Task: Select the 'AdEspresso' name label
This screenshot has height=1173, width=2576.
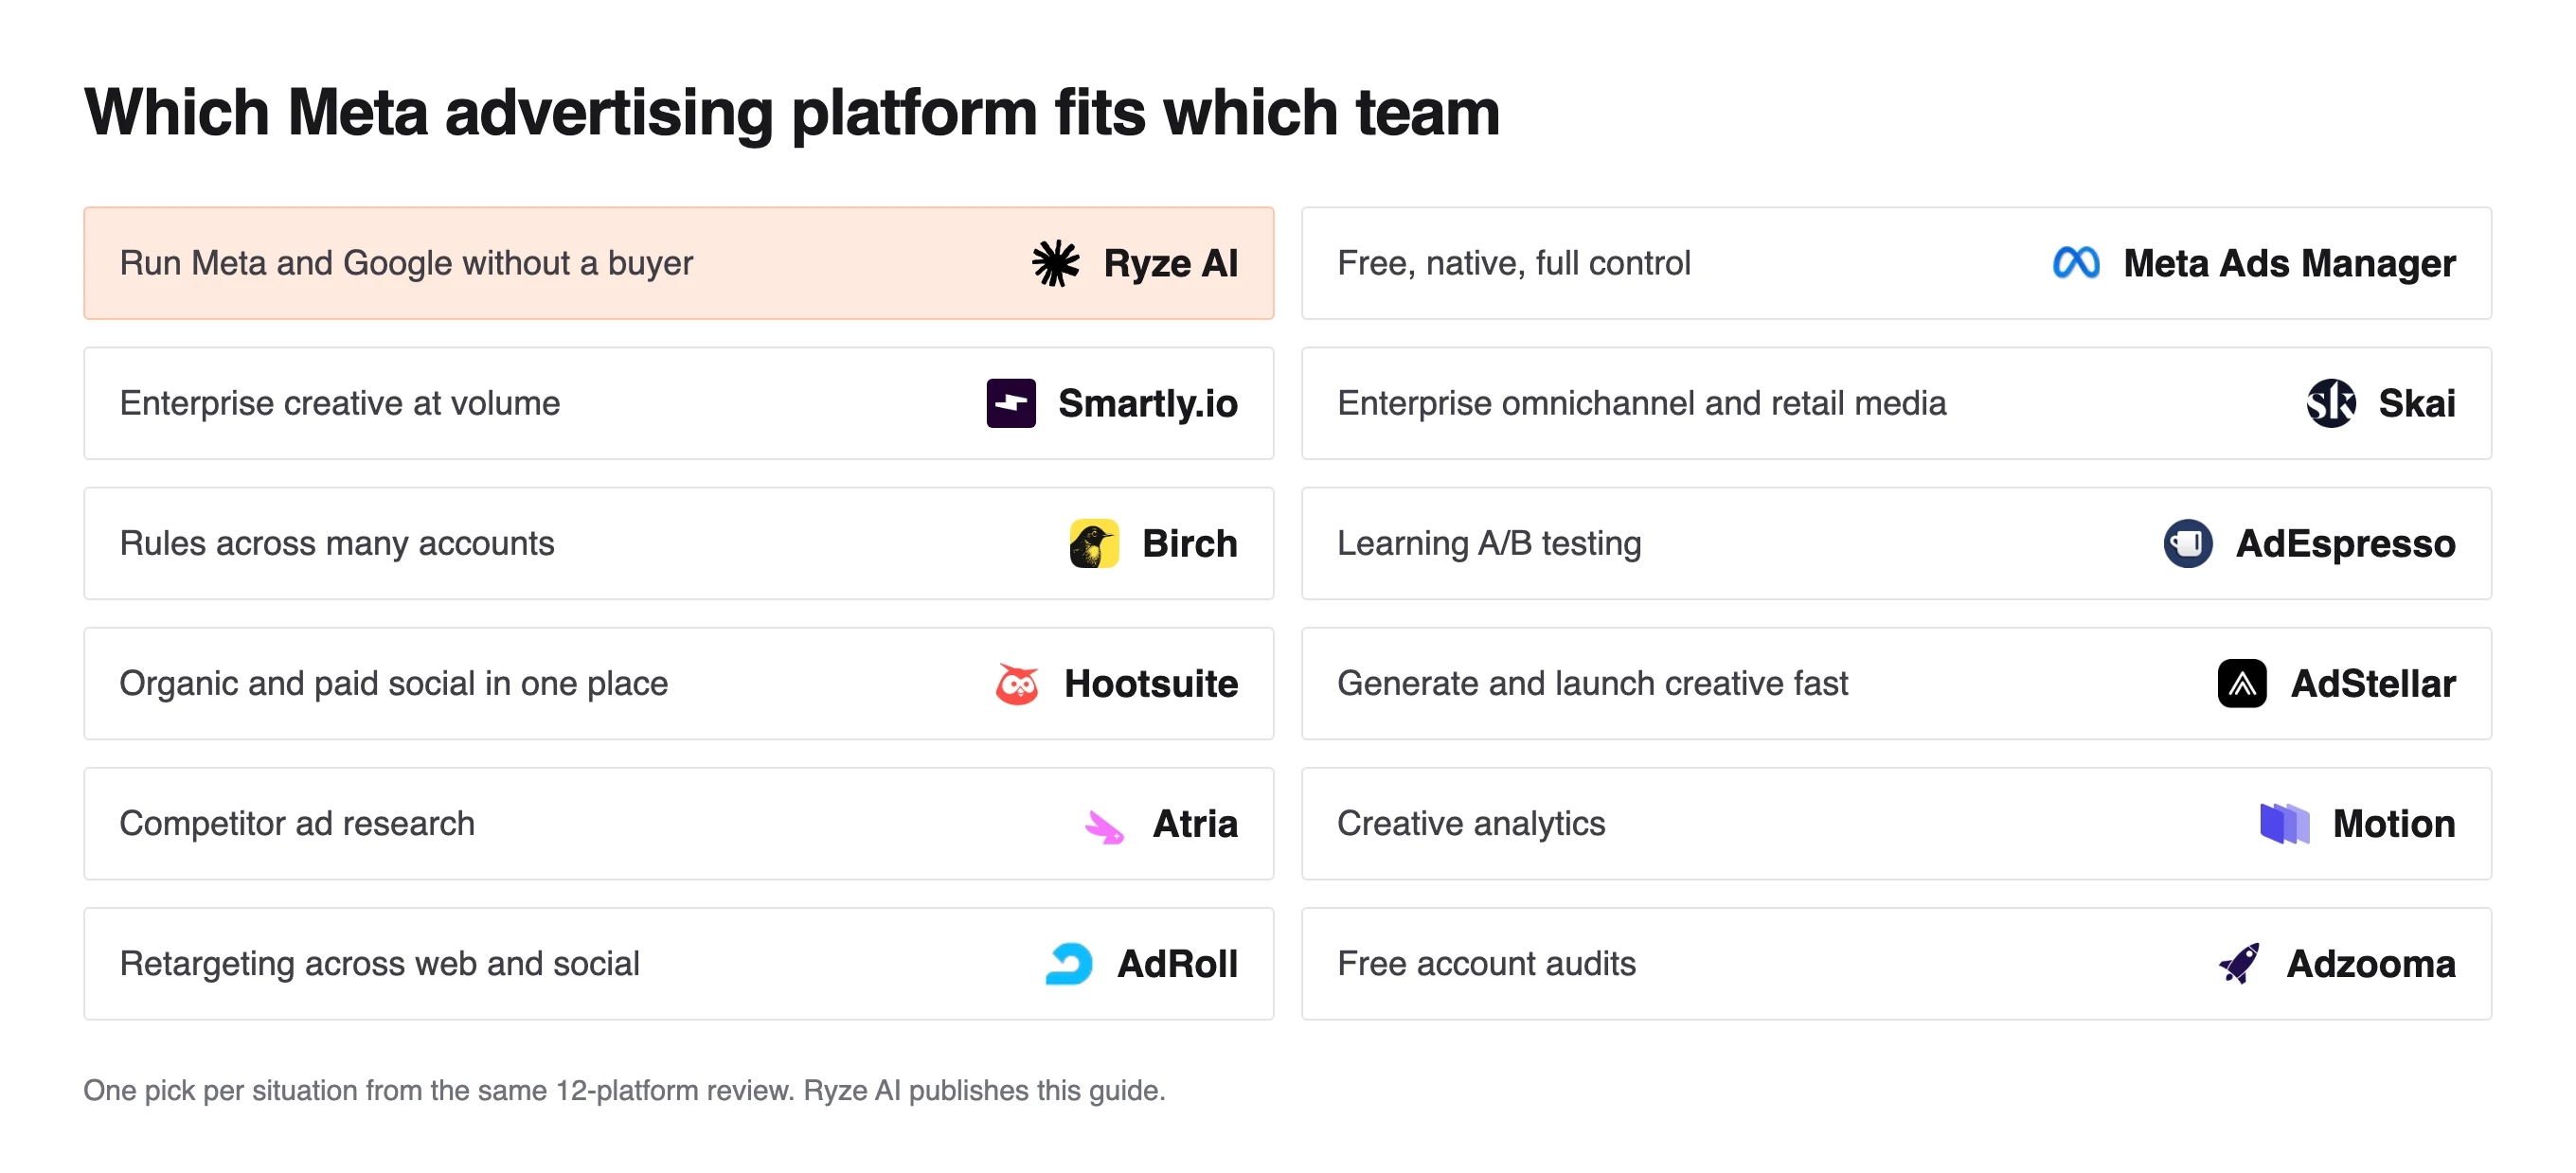Action: point(2344,543)
